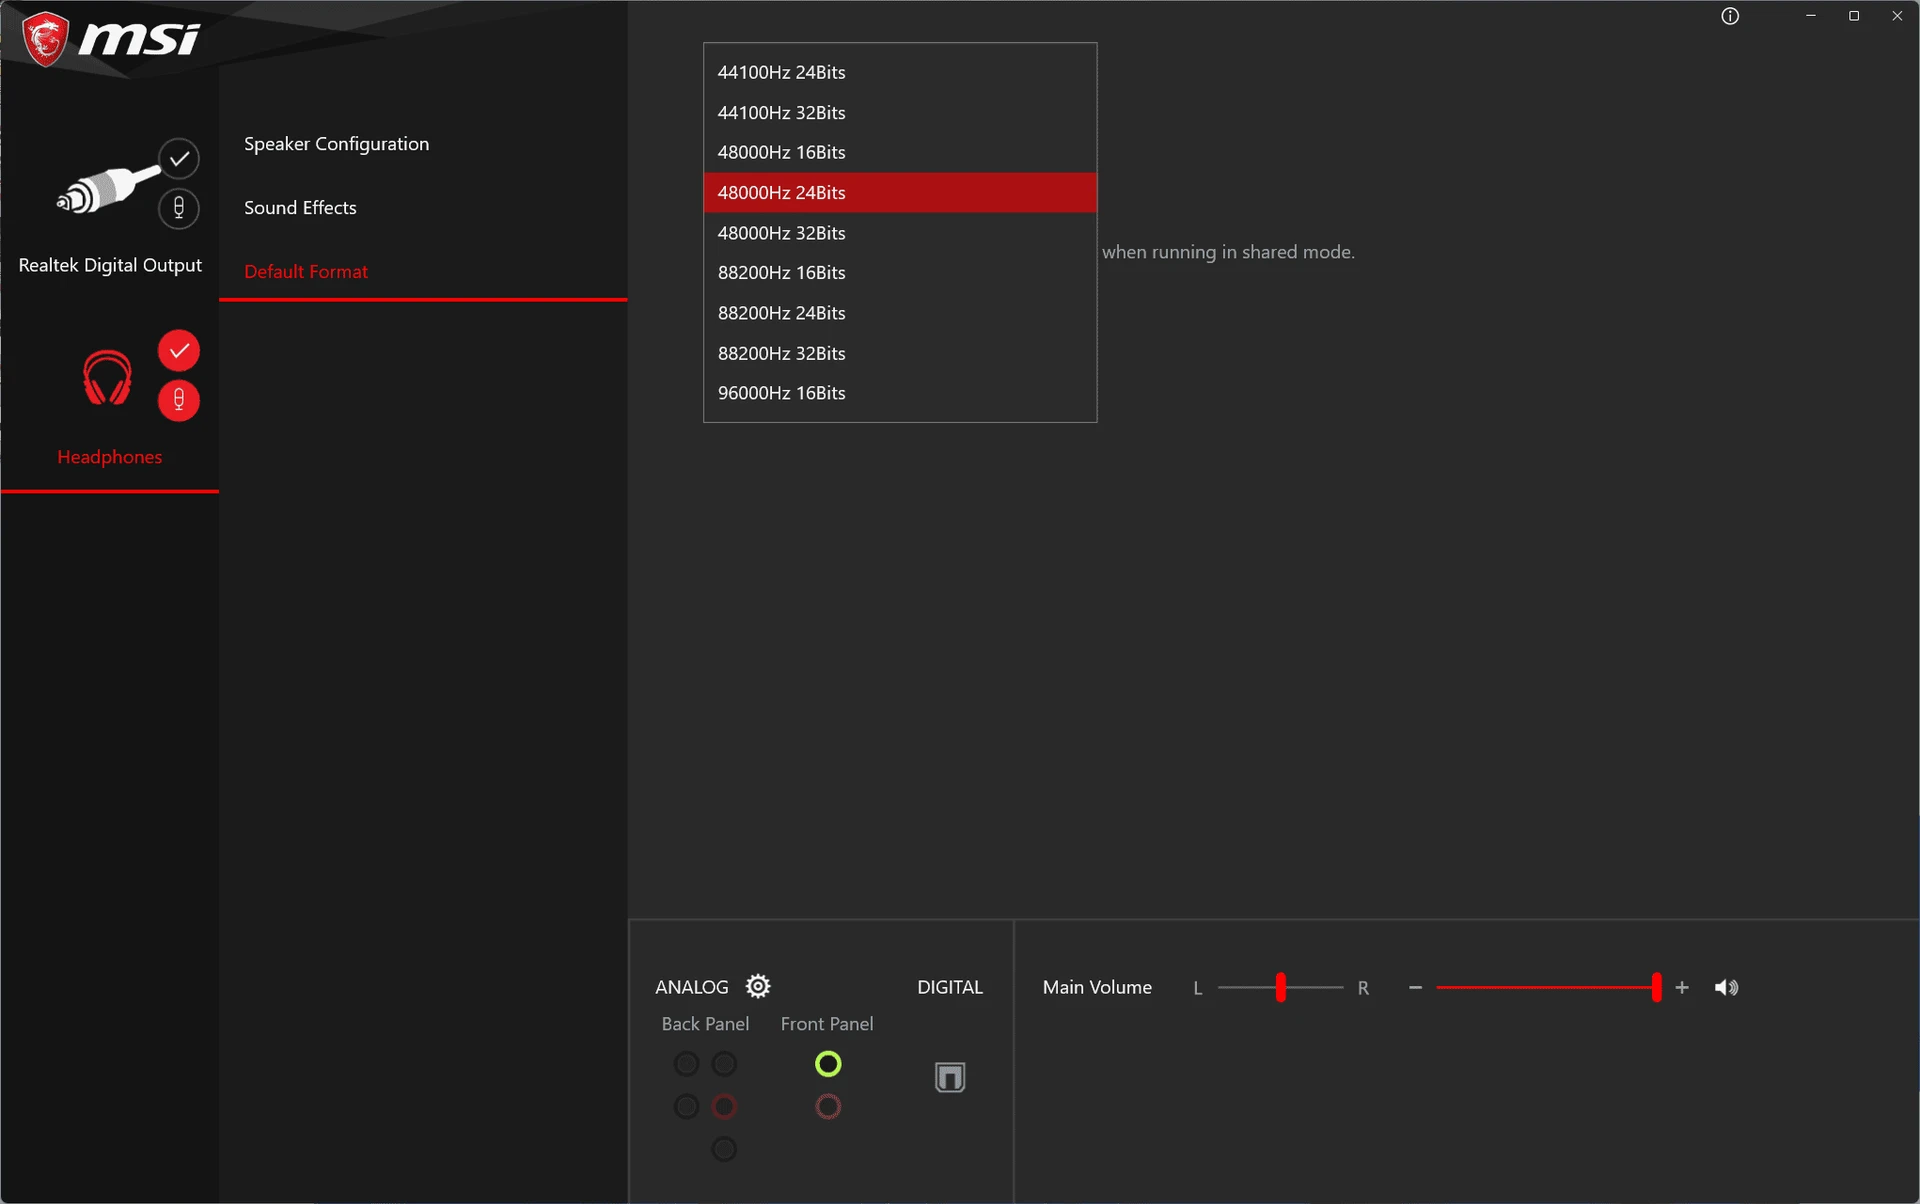Click the lowest Back Panel jack
The width and height of the screenshot is (1920, 1204).
pos(724,1149)
